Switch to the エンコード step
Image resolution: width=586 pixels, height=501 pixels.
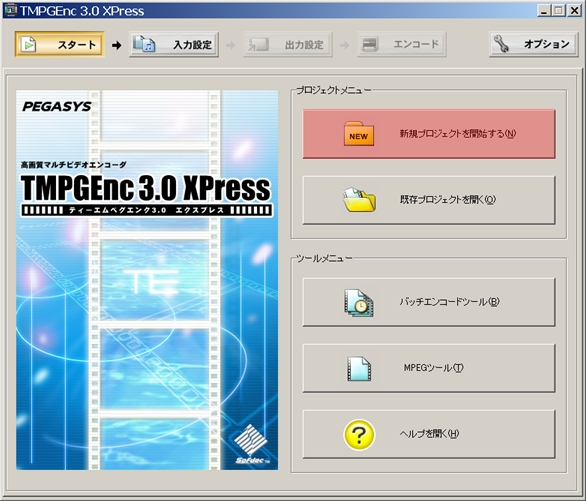pos(402,44)
